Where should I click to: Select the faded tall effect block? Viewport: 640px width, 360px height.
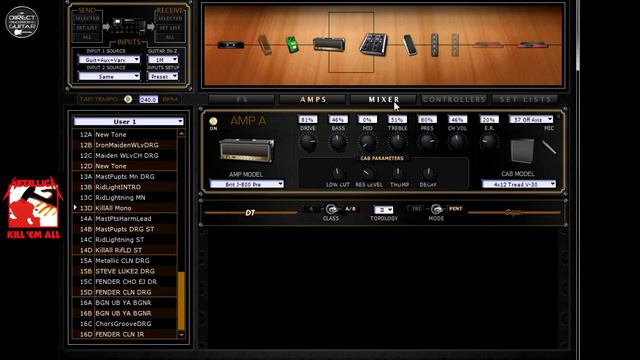pyautogui.click(x=455, y=45)
